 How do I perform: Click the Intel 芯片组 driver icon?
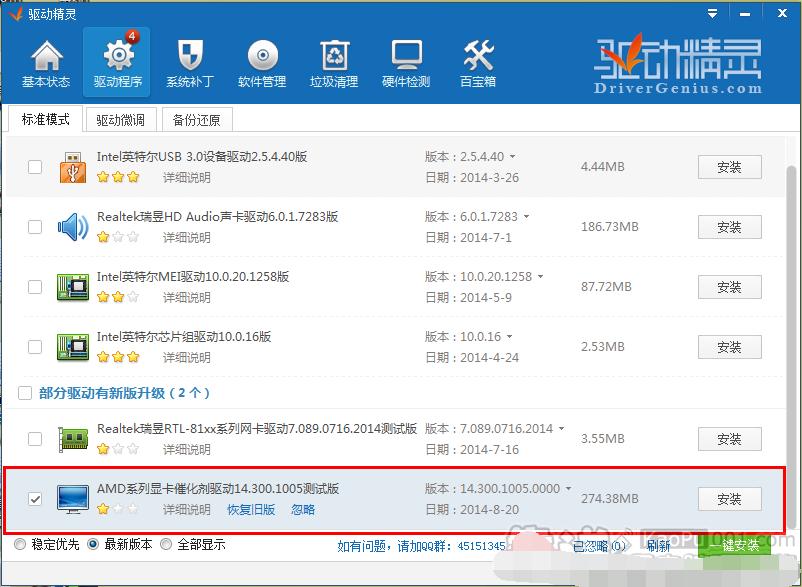click(x=73, y=347)
